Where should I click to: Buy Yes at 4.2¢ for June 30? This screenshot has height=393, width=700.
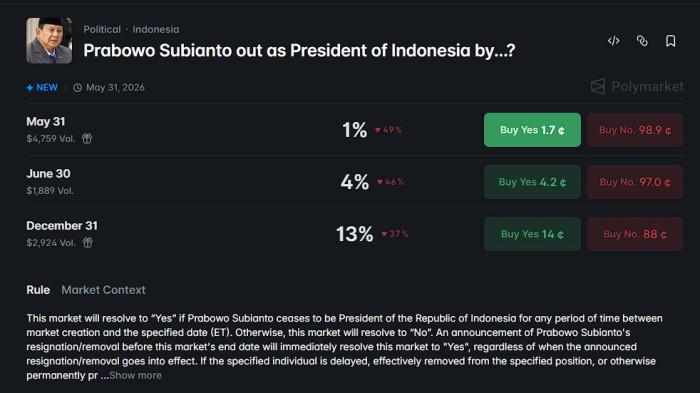(x=532, y=182)
